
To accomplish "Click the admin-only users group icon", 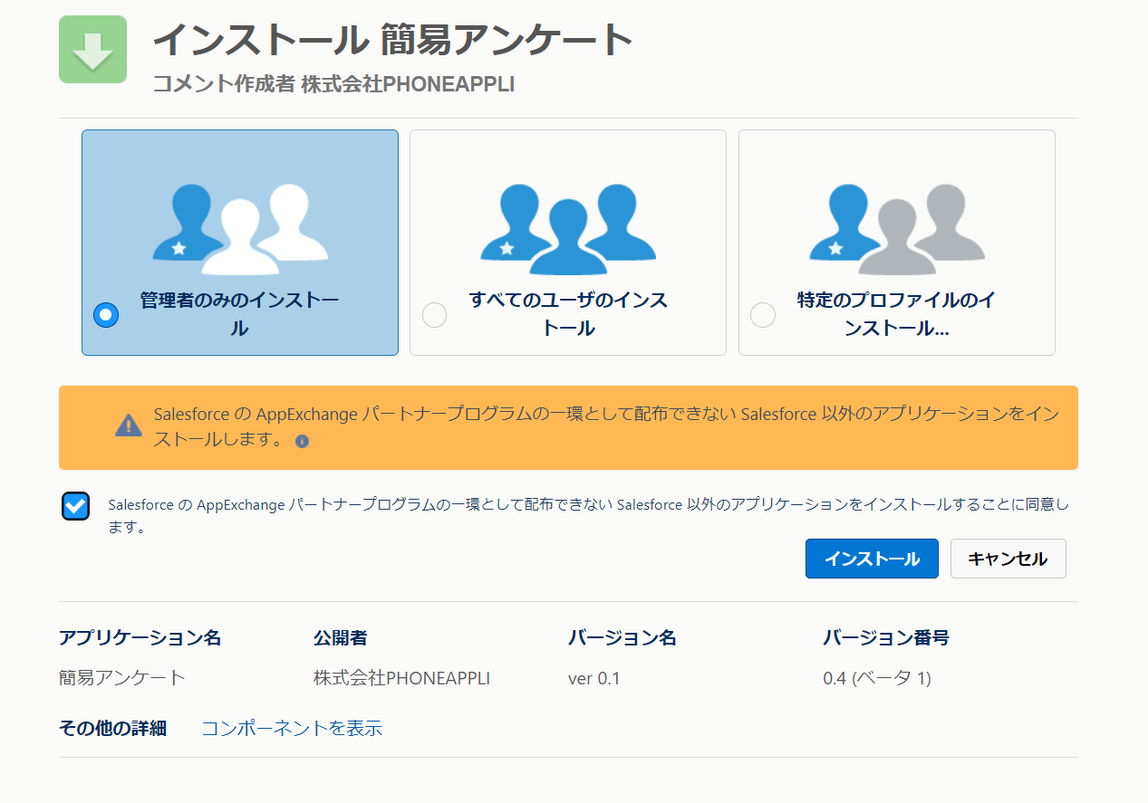I will tap(240, 229).
